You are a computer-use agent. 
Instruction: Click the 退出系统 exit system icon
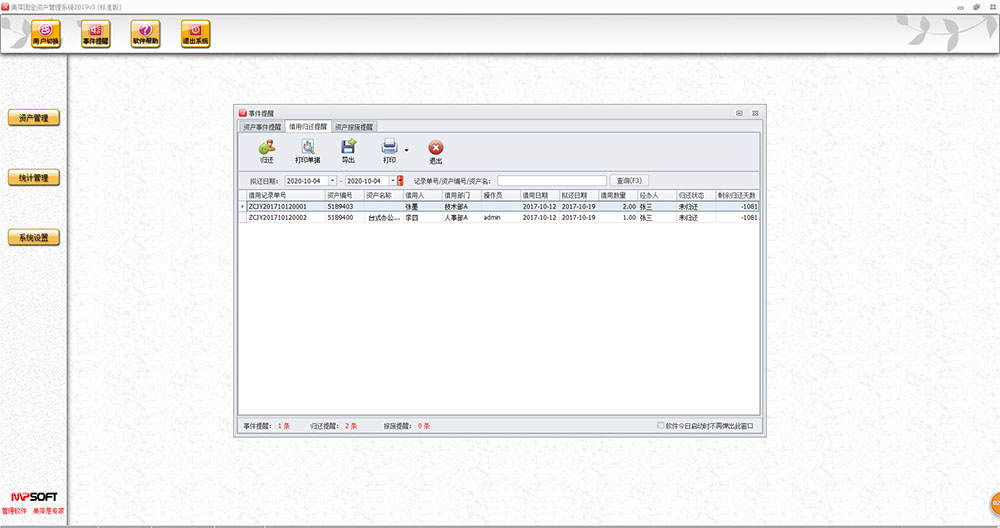(x=196, y=36)
